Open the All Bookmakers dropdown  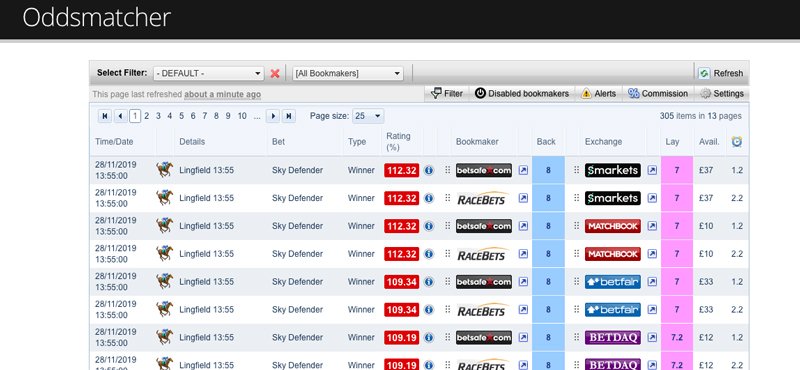[348, 73]
